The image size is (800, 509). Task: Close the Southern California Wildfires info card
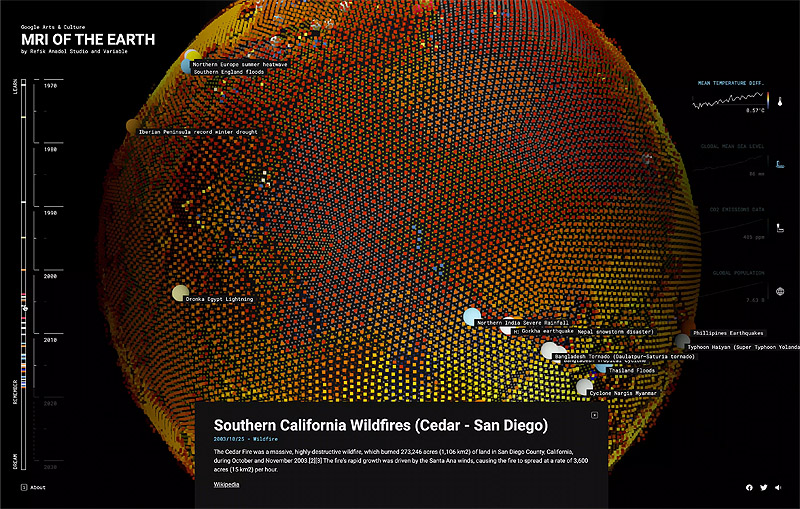click(594, 414)
